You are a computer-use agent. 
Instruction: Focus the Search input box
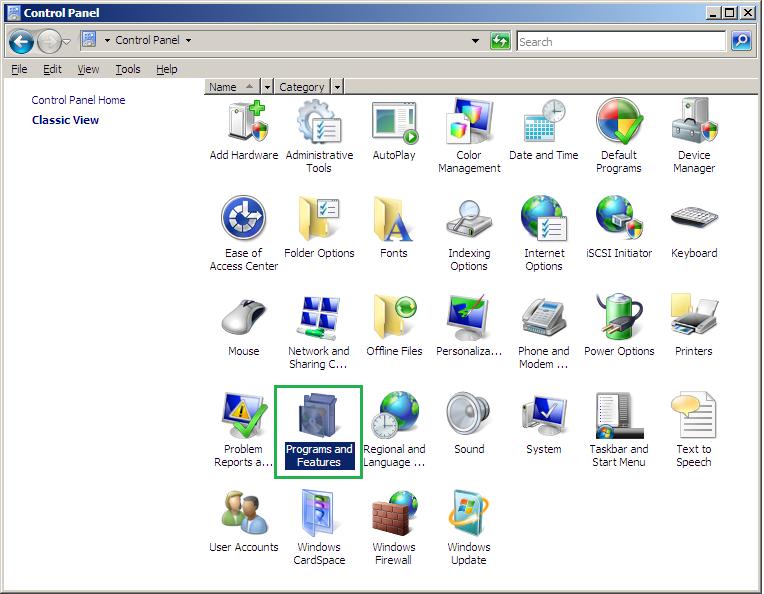(620, 41)
